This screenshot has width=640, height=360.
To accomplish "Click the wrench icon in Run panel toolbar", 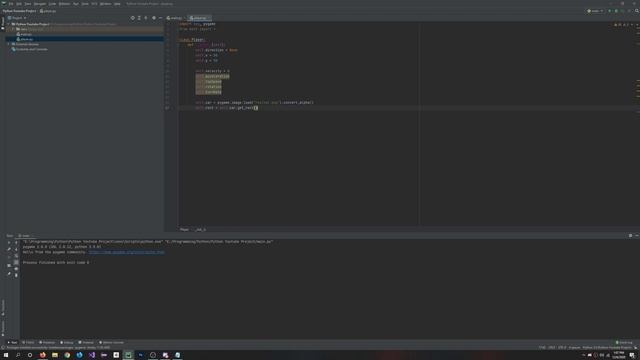I will (x=9, y=249).
